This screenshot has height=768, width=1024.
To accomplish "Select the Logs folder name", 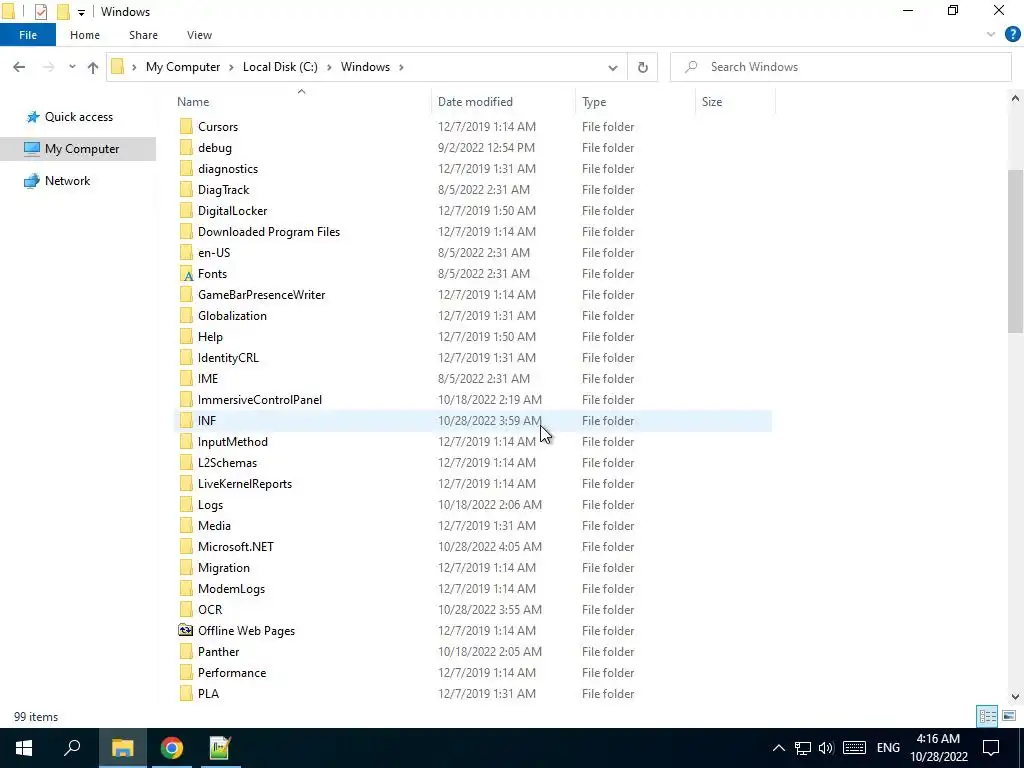I will (x=210, y=505).
